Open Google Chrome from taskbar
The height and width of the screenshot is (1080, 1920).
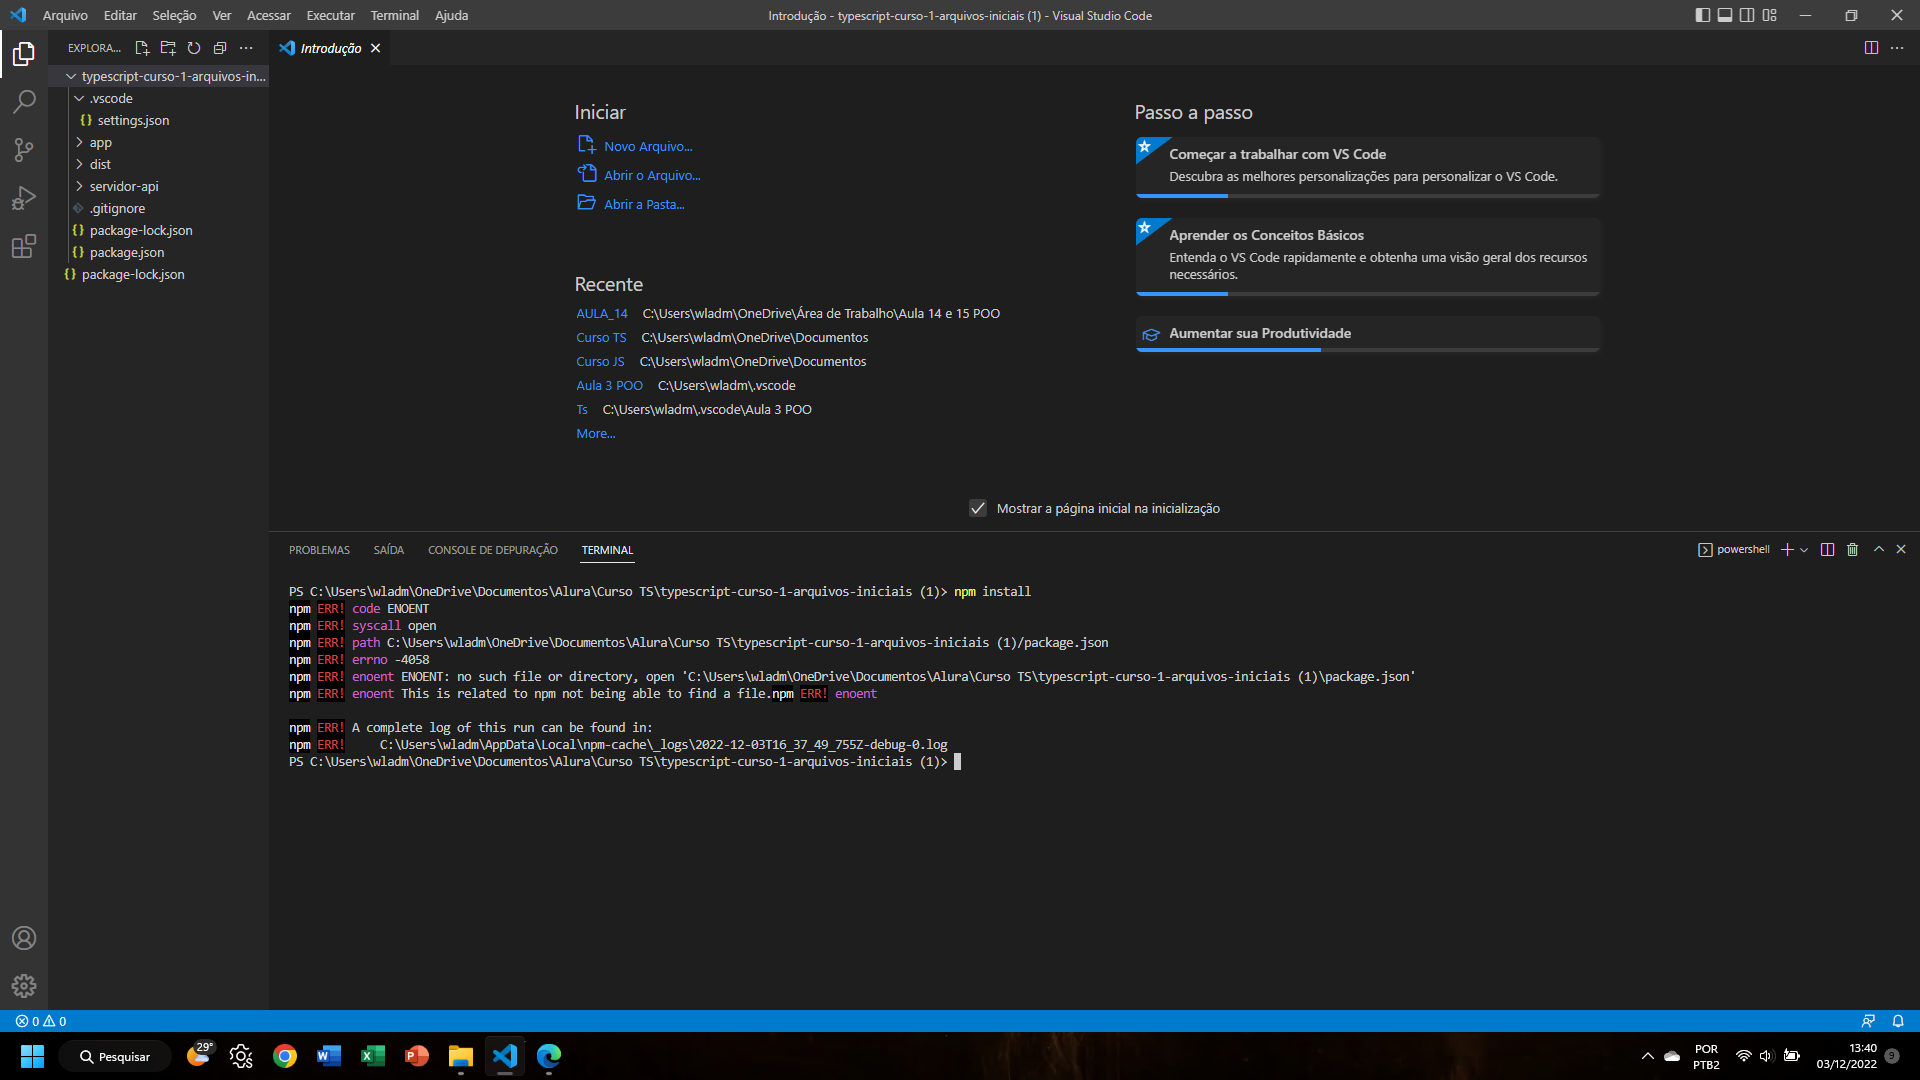coord(285,1056)
